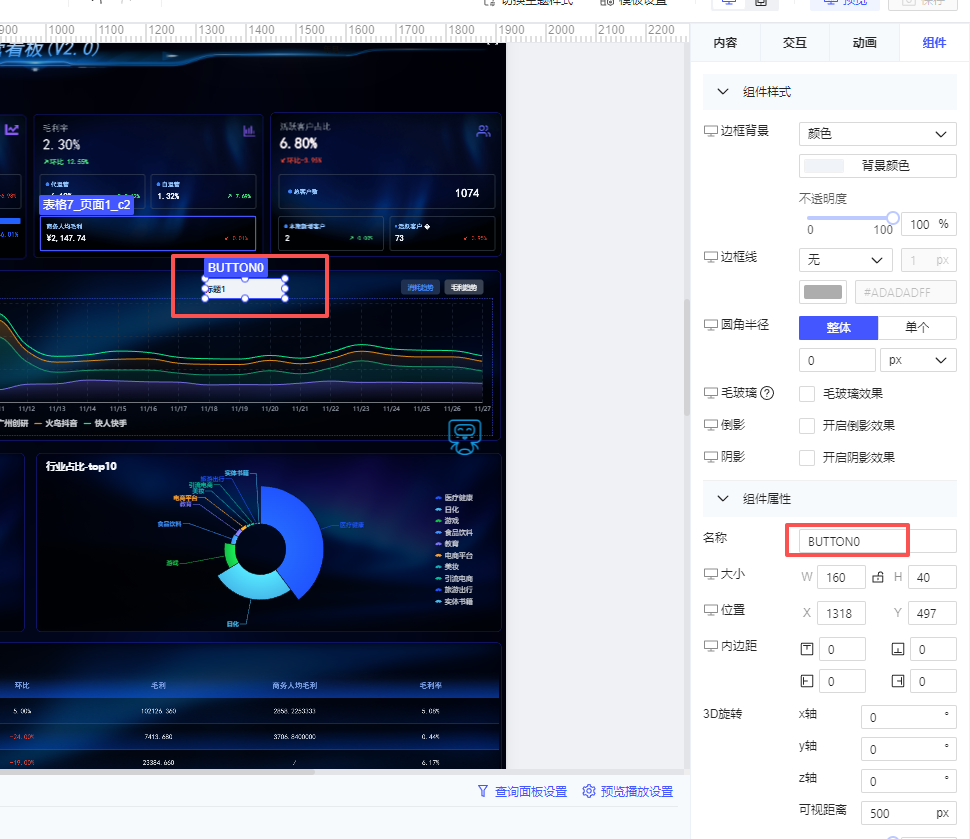Click the 阴影 monitor icon
Image resolution: width=970 pixels, height=839 pixels.
[711, 457]
